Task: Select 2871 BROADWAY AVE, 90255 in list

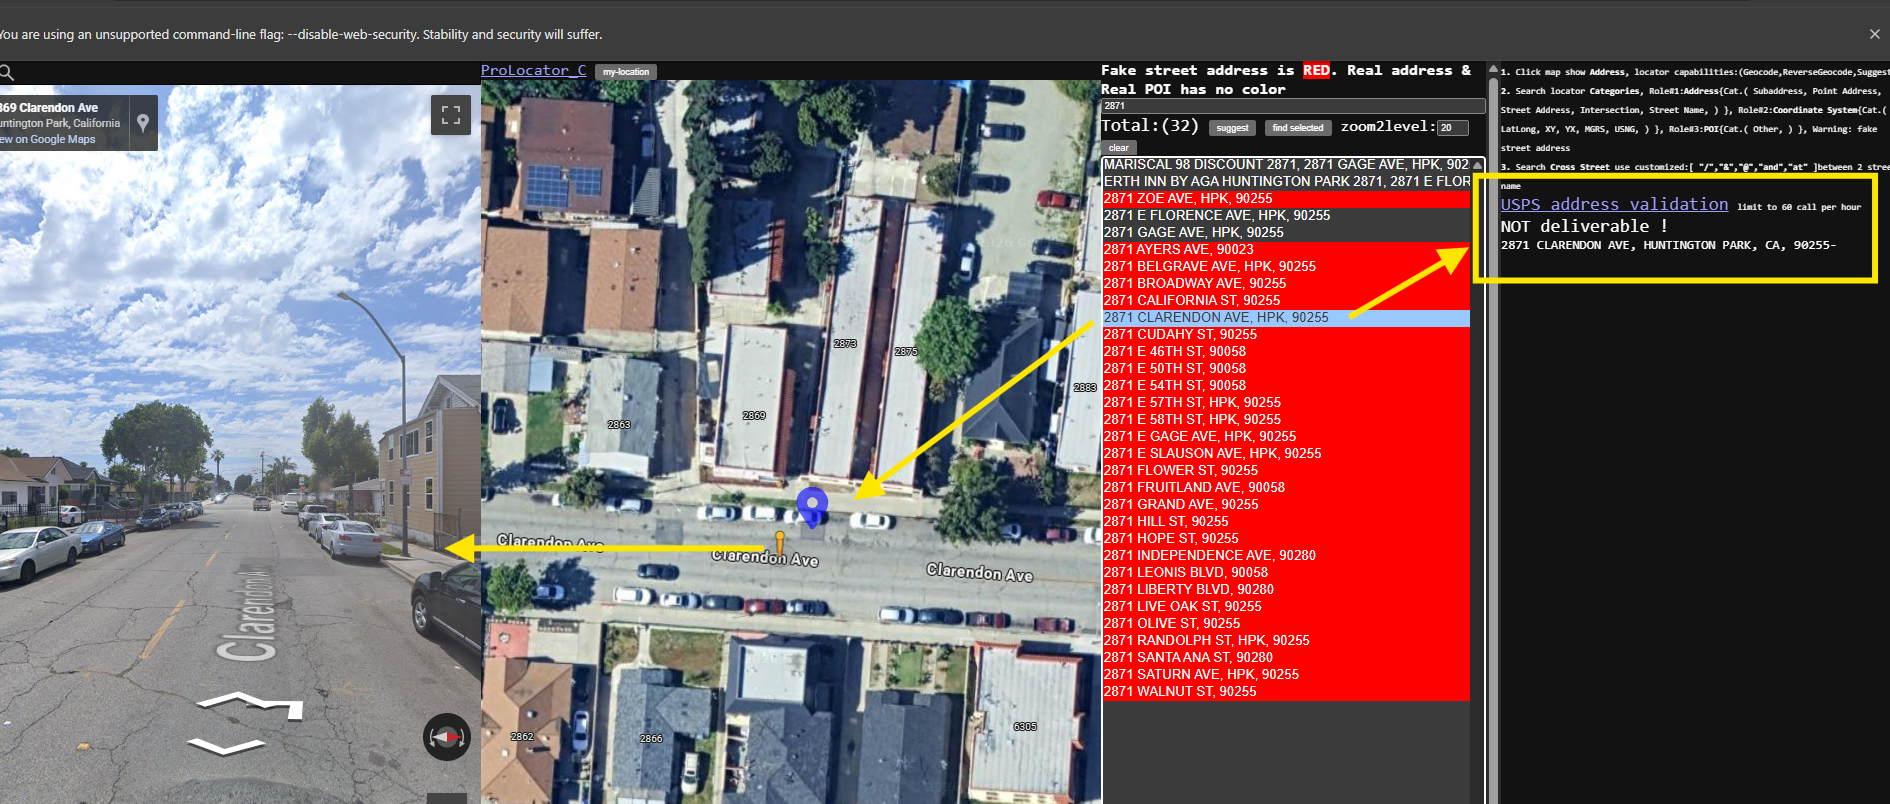Action: (1194, 283)
